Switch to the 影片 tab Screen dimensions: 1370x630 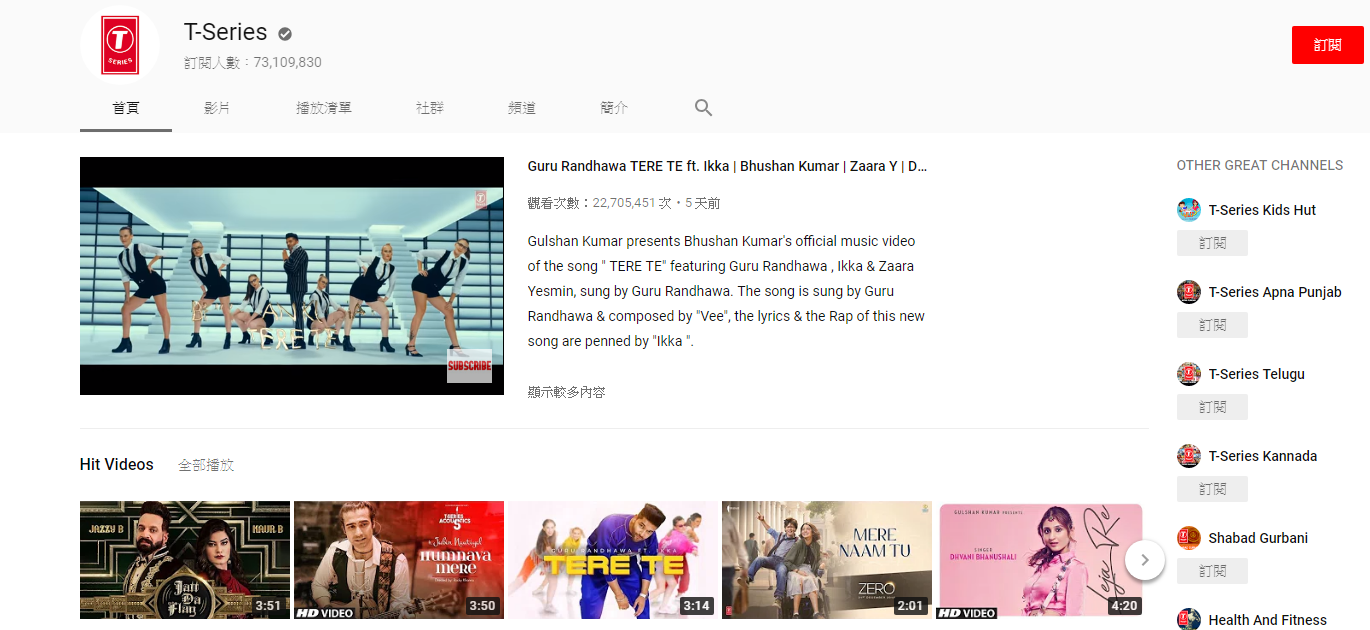point(217,107)
